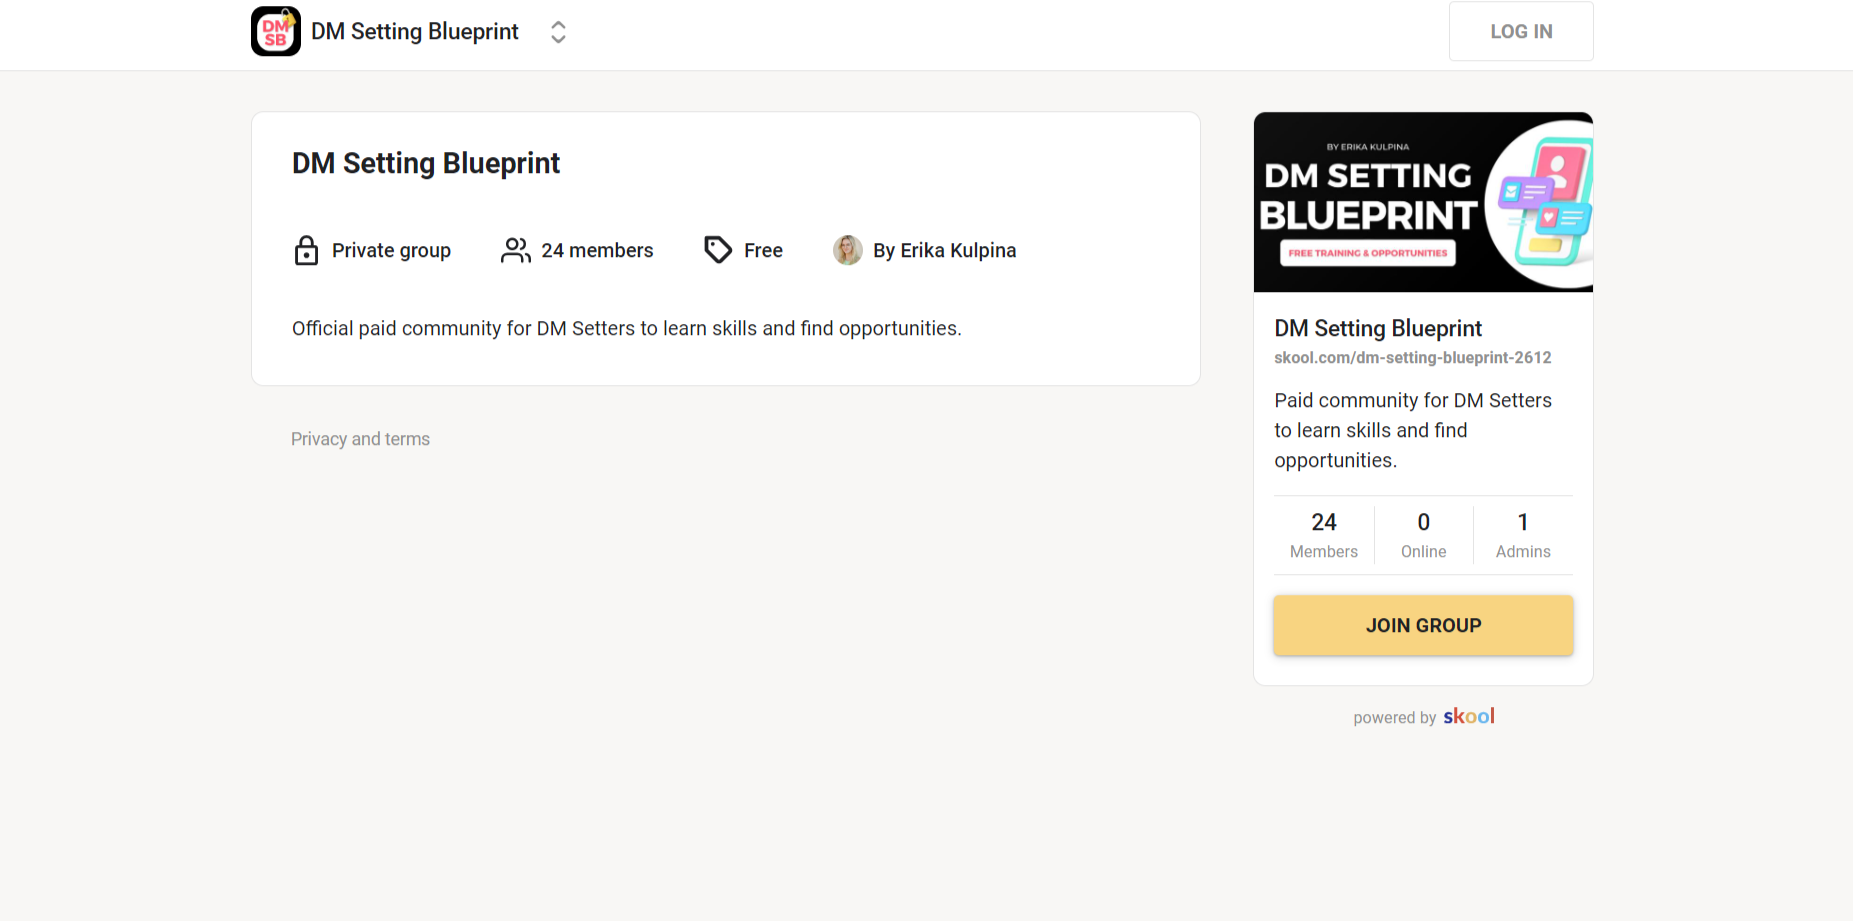Click the Private group label
The image size is (1853, 921).
coord(391,250)
